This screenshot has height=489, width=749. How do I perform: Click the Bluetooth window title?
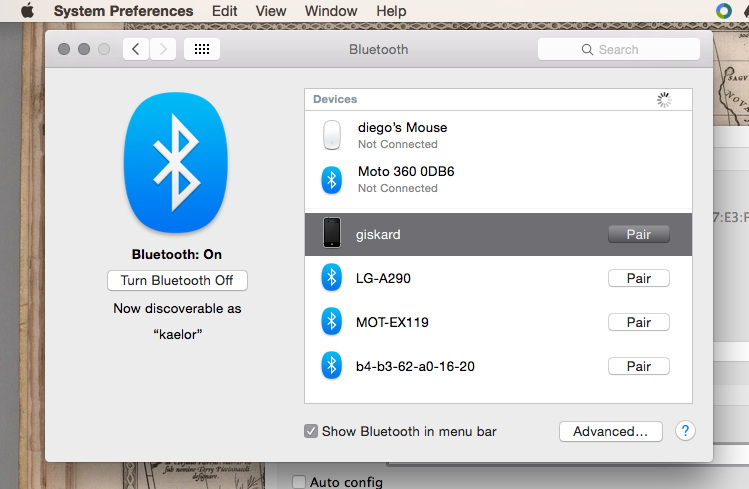[x=378, y=49]
